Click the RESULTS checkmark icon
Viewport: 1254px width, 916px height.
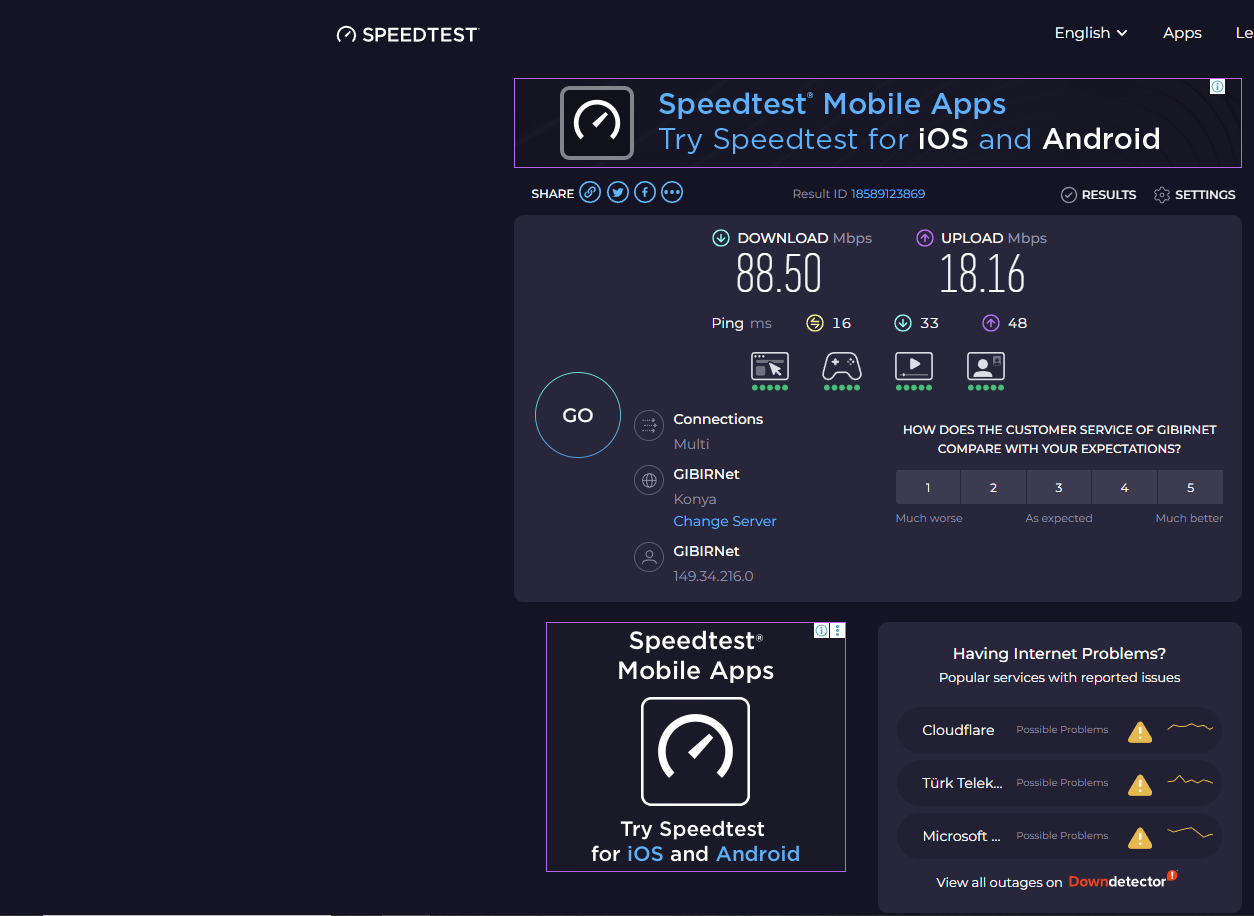(1068, 195)
